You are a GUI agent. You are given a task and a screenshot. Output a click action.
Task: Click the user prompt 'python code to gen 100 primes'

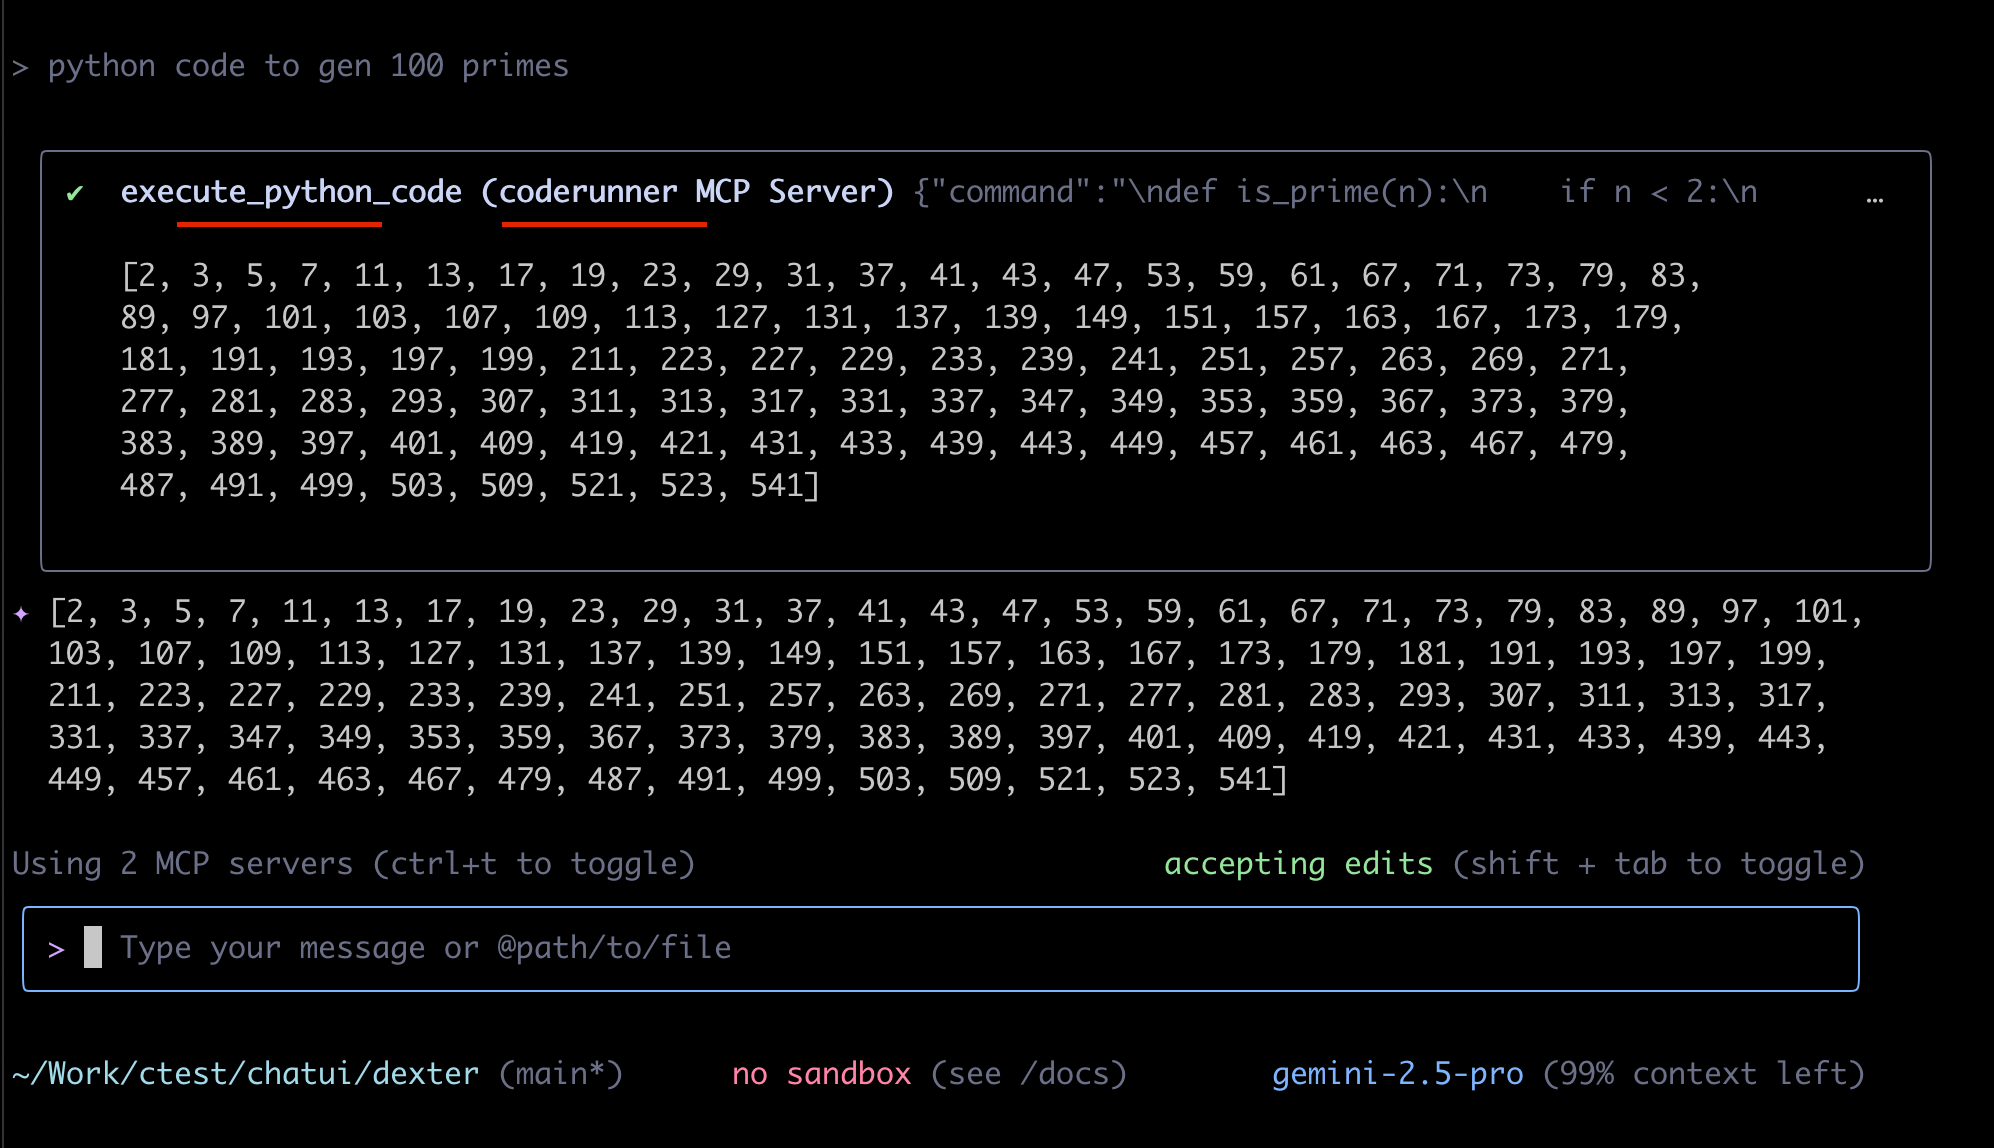click(308, 66)
